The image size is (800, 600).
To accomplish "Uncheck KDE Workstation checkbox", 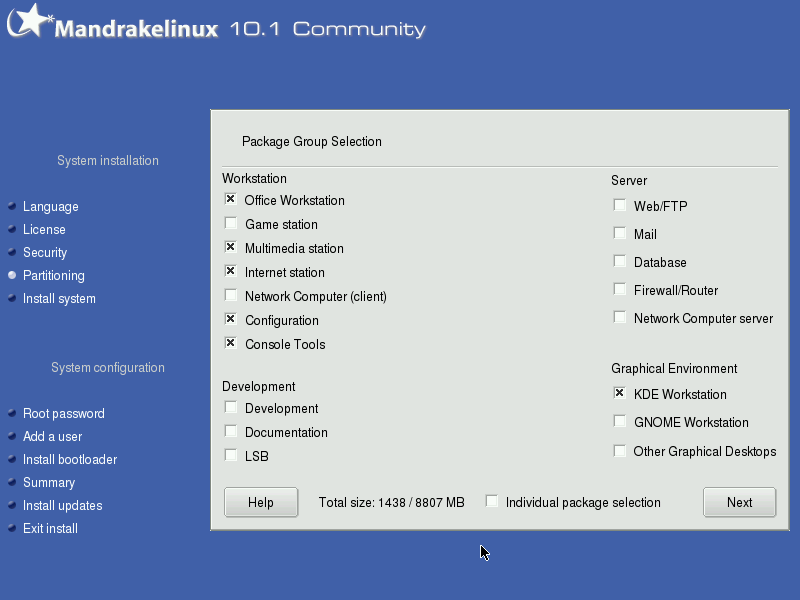I will point(619,393).
